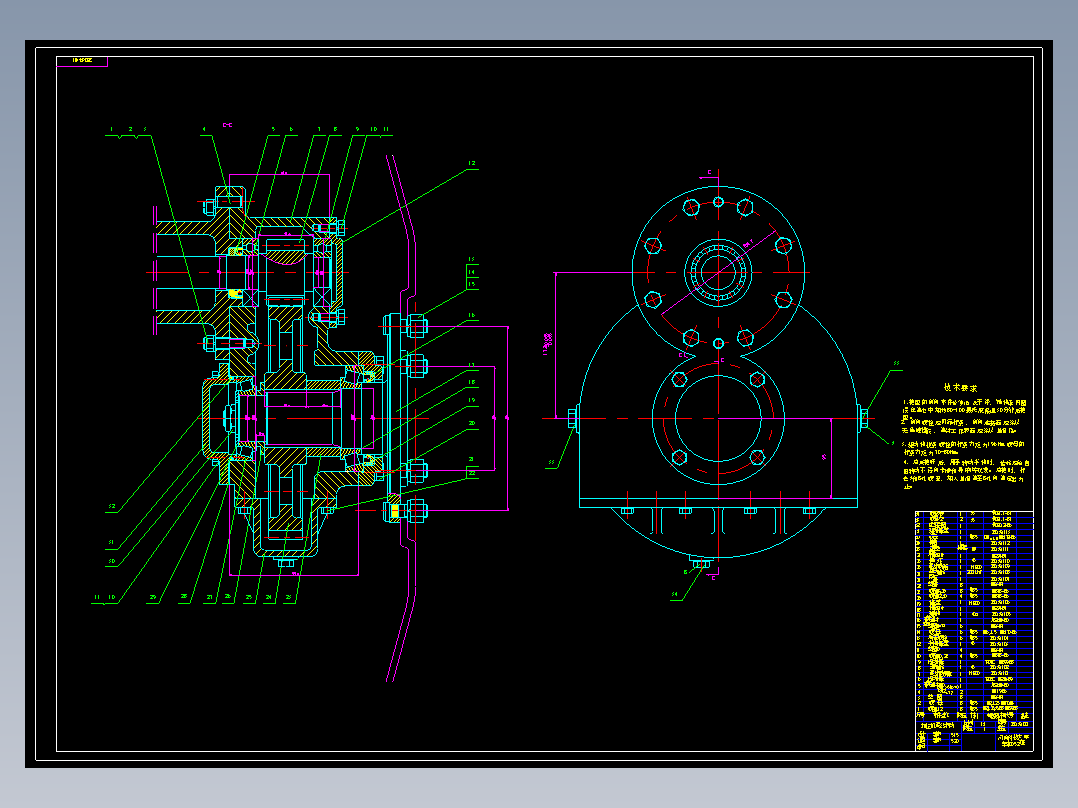Select balloon callout 12 near section view top
Screen dimensions: 1078x808
[471, 162]
